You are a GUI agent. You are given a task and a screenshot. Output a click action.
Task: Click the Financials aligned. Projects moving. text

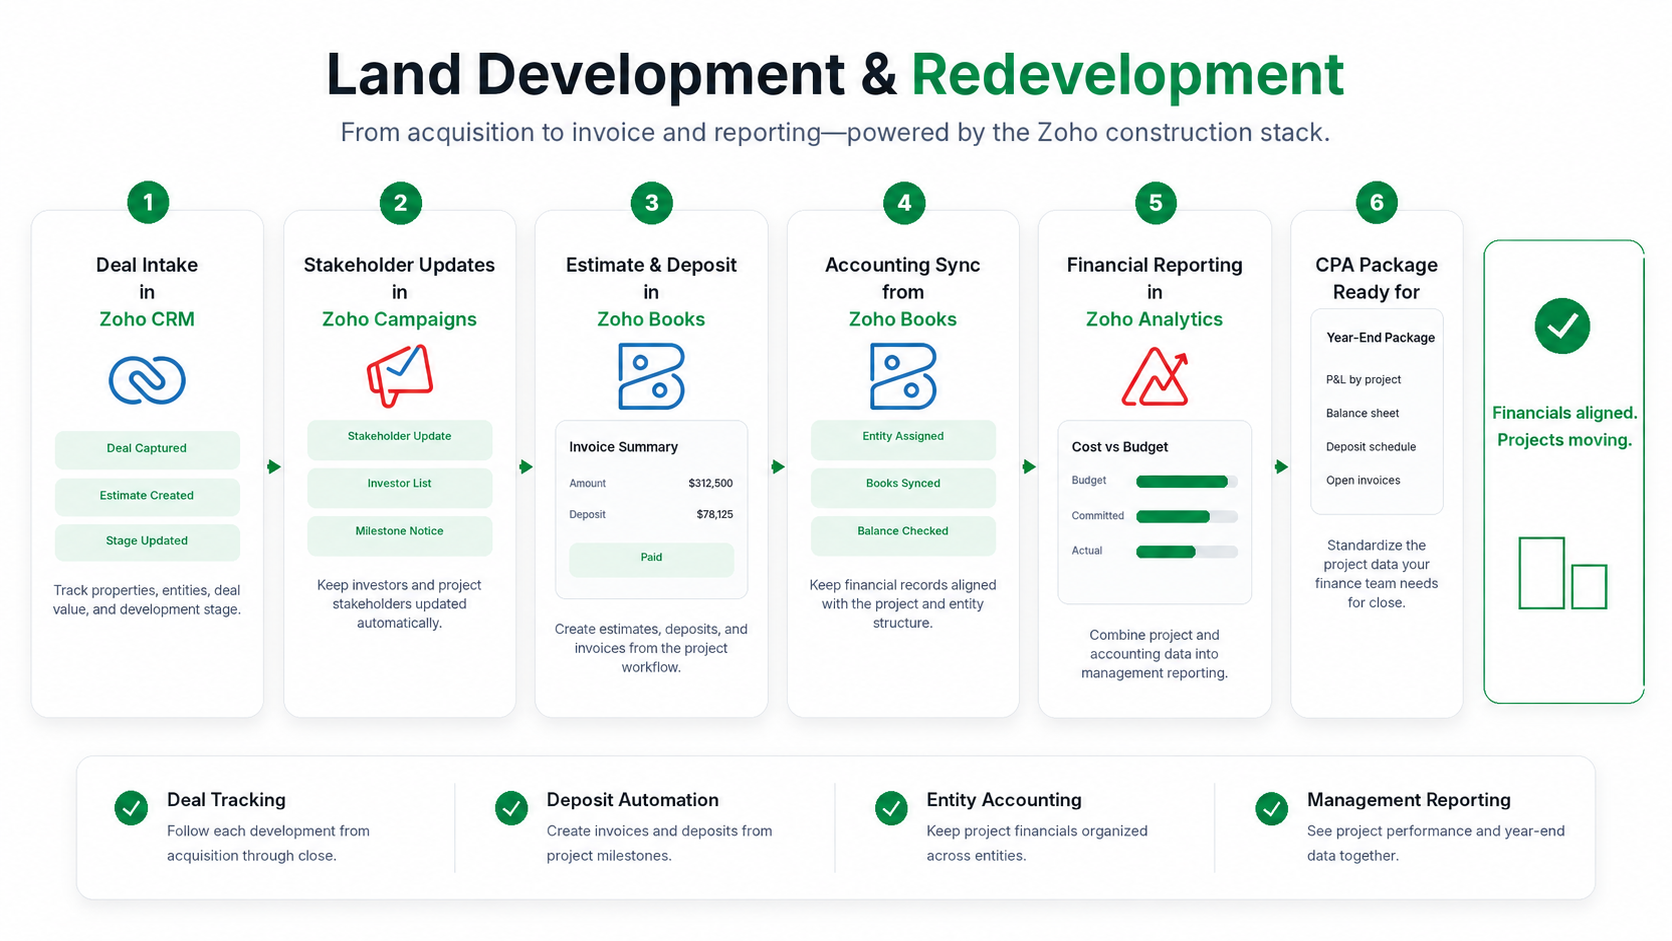point(1564,427)
